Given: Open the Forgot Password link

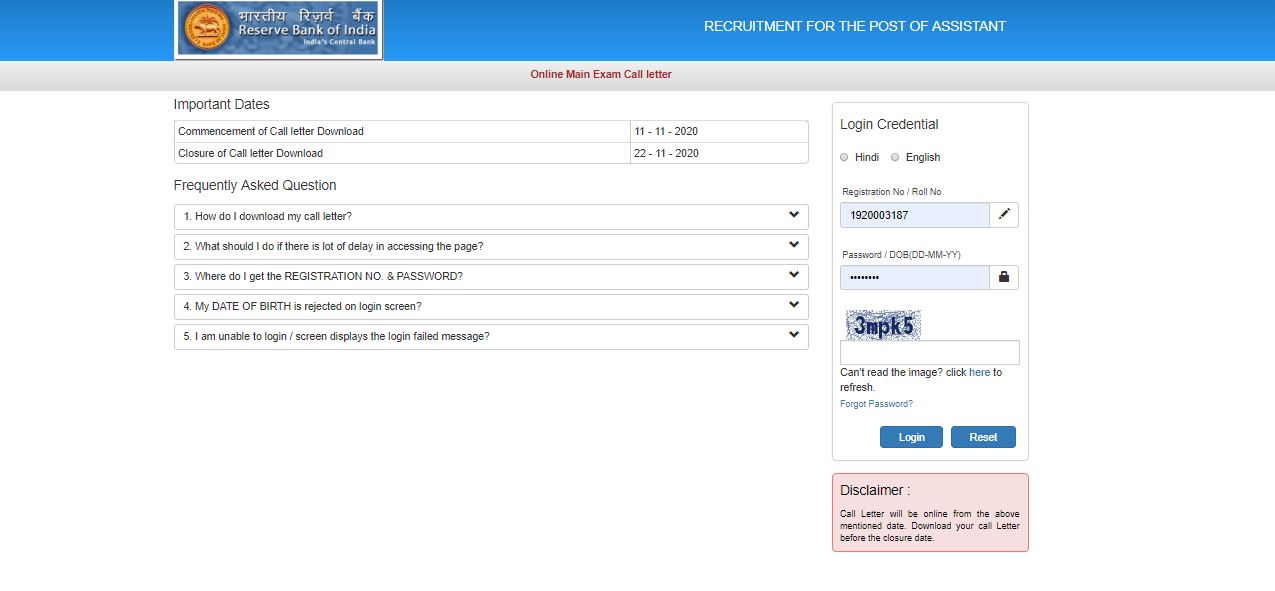Looking at the screenshot, I should tap(876, 404).
